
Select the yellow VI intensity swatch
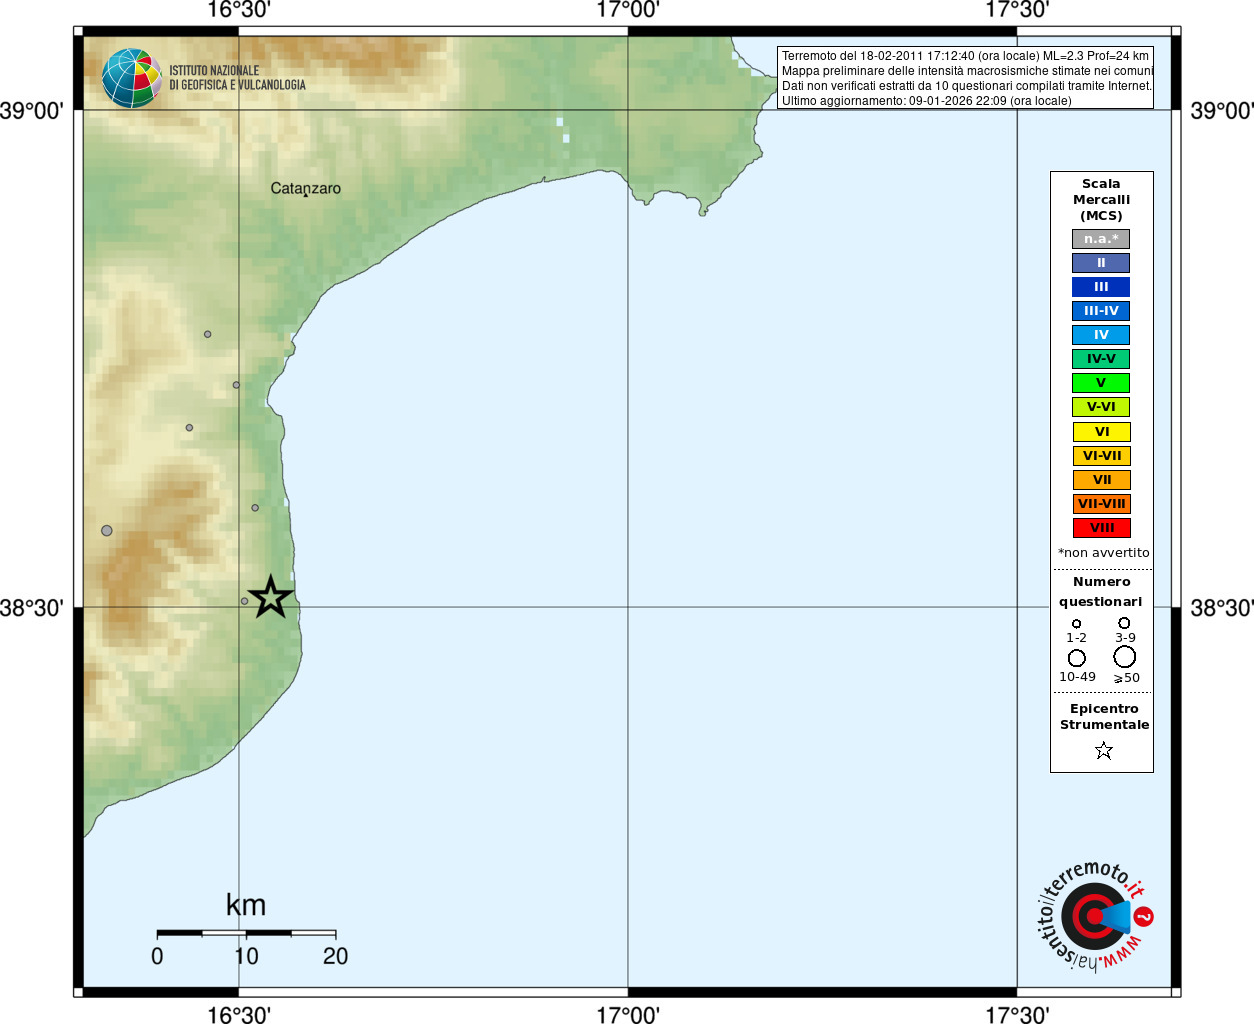1101,432
